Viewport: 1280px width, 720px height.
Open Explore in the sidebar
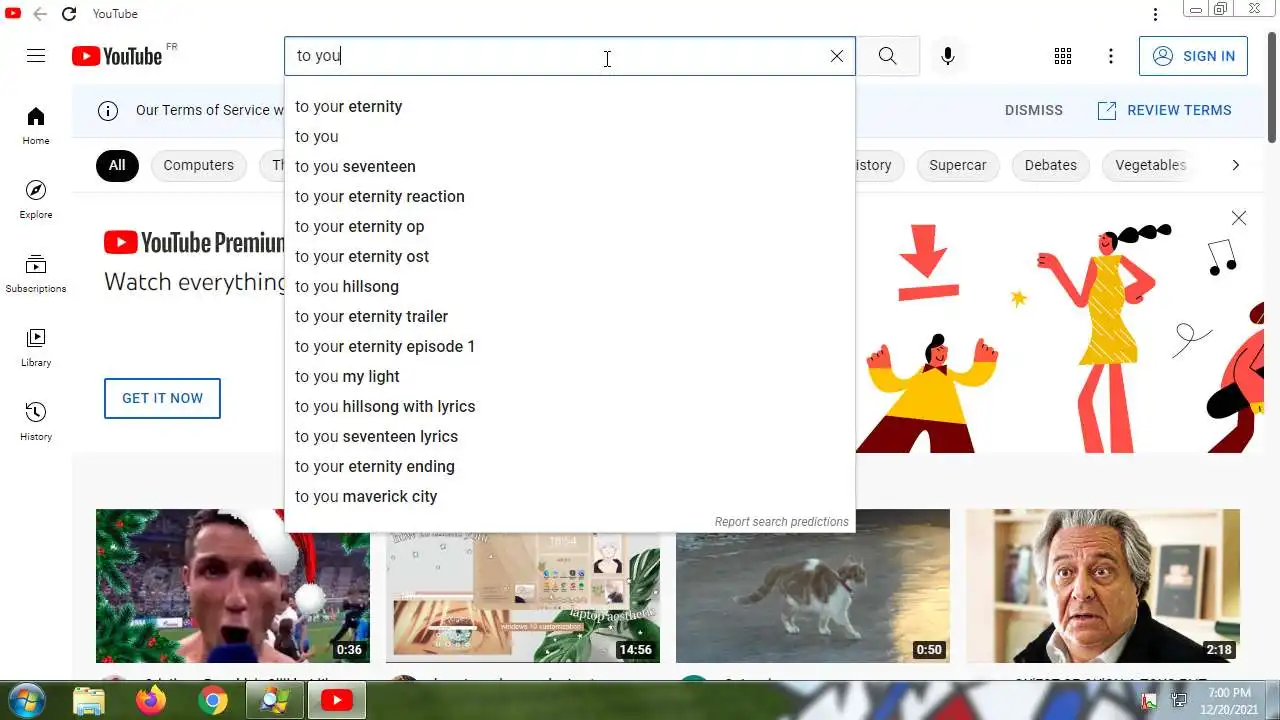tap(36, 200)
